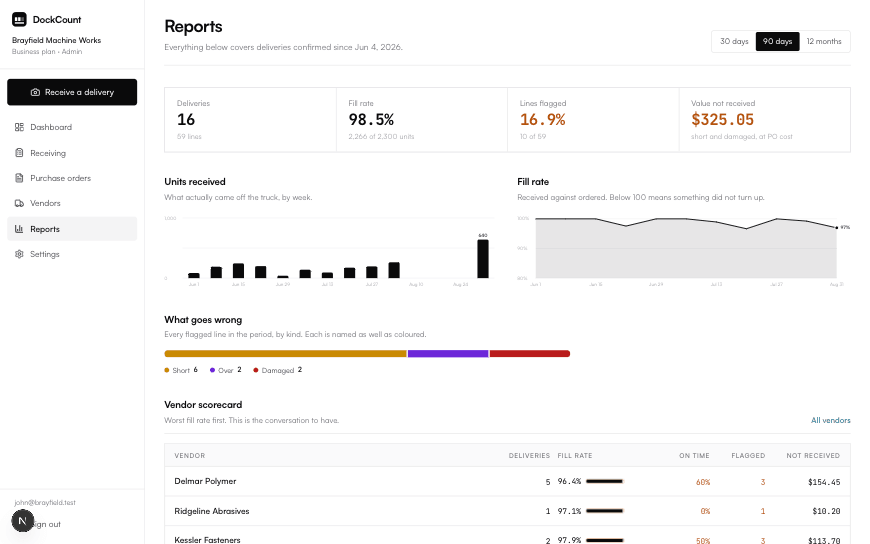The height and width of the screenshot is (544, 870).
Task: Switch range to 30 days
Action: [x=734, y=41]
